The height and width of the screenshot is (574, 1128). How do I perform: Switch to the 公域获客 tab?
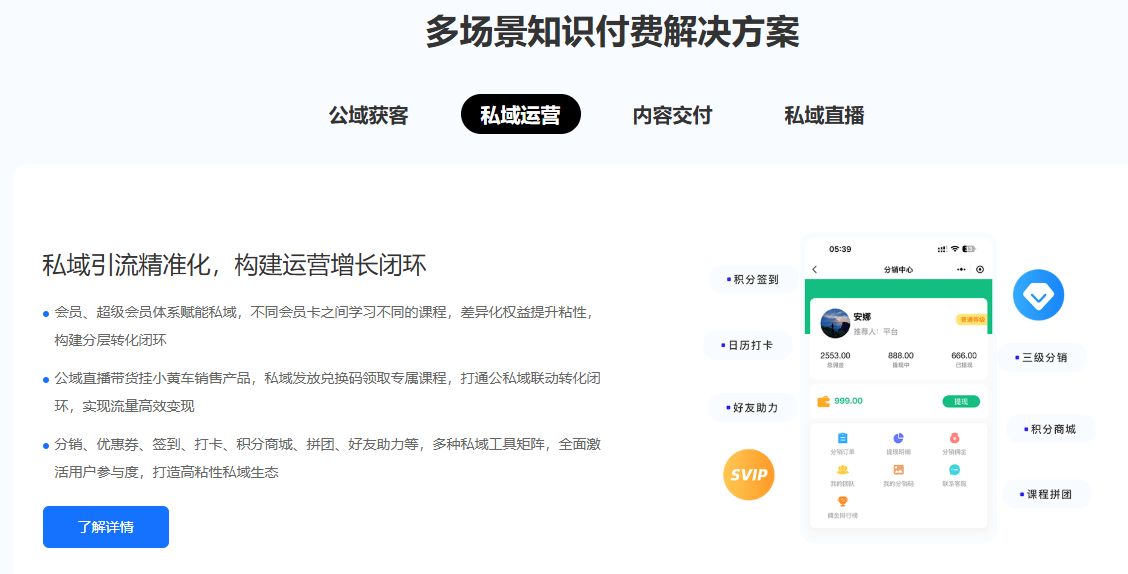(368, 115)
